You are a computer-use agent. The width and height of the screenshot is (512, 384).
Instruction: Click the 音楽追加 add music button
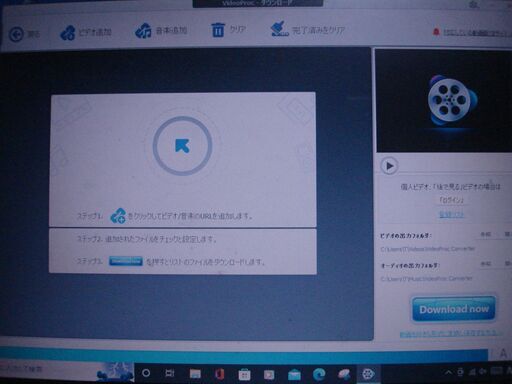pos(161,31)
